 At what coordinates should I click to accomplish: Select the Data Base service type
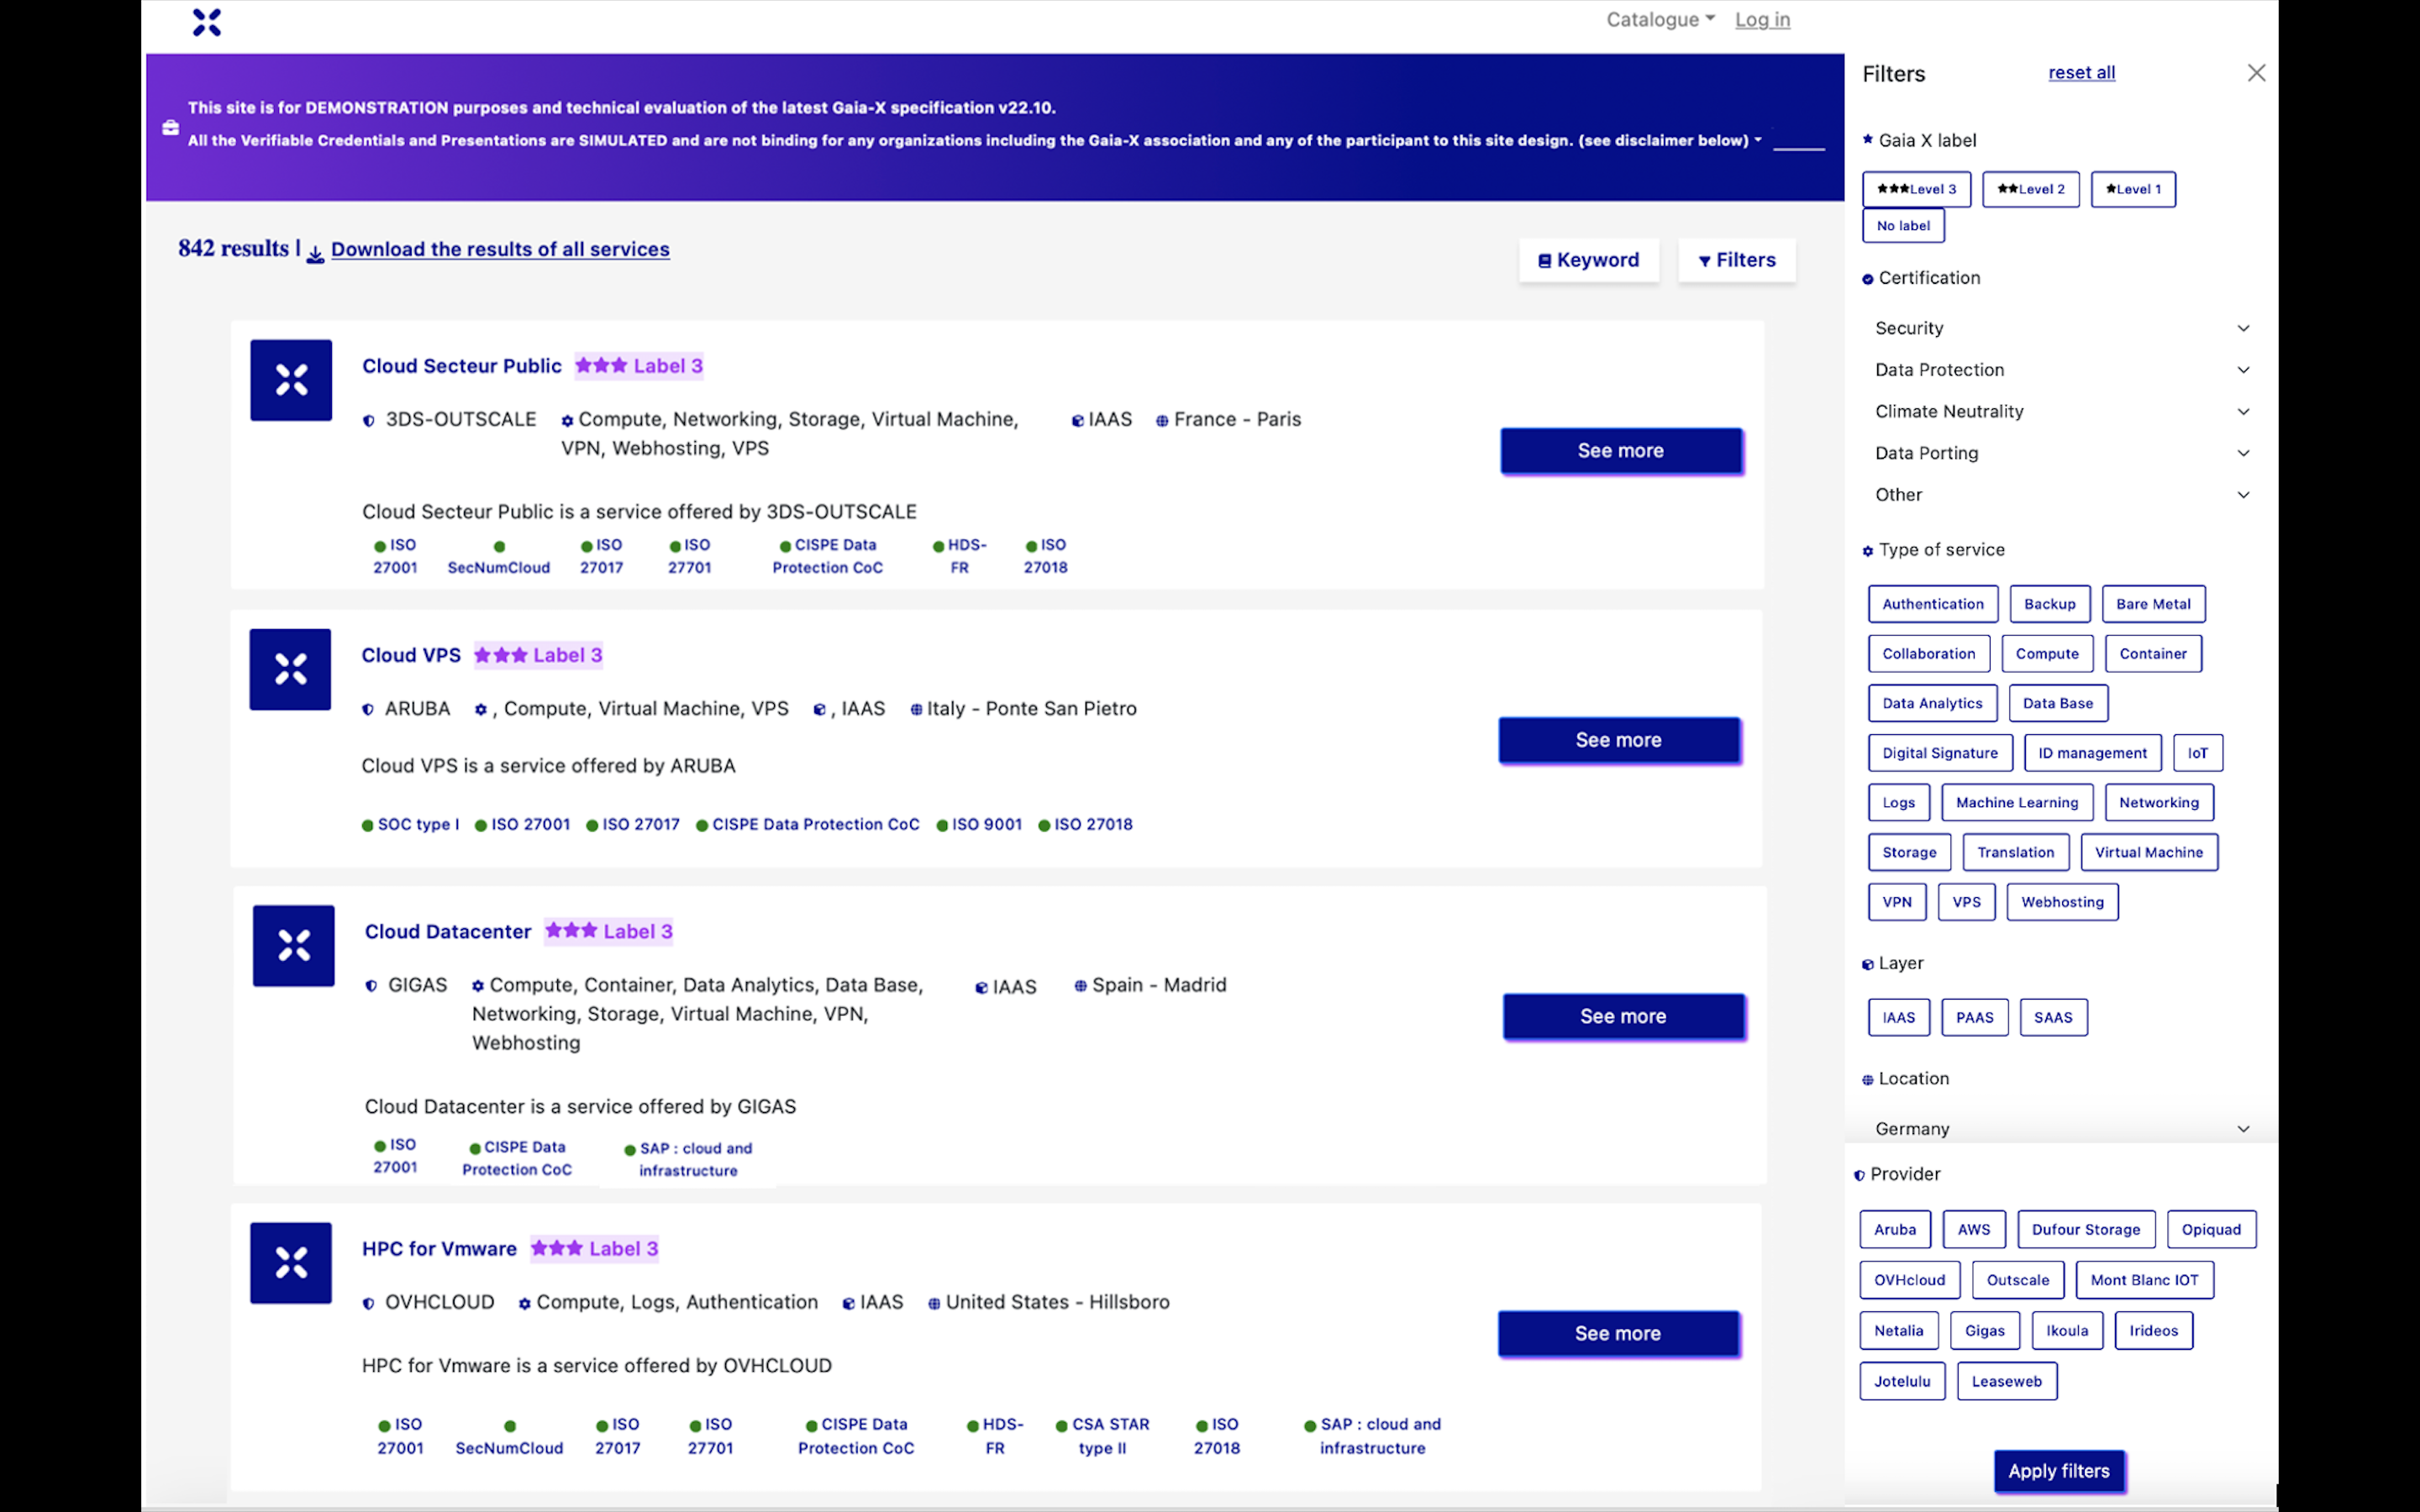point(2057,704)
